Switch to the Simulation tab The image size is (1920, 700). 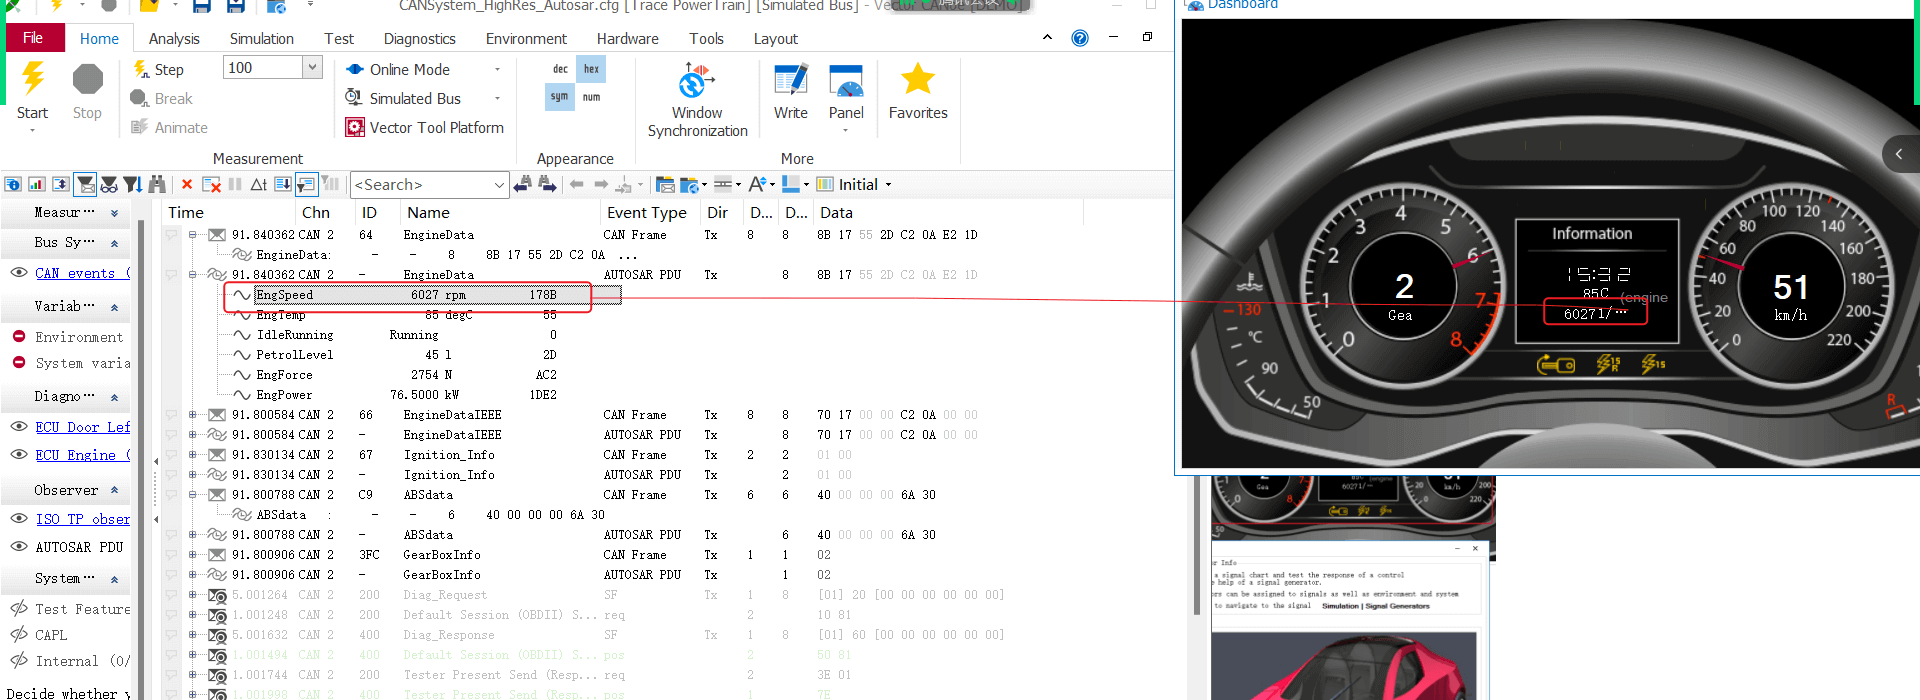pos(262,39)
